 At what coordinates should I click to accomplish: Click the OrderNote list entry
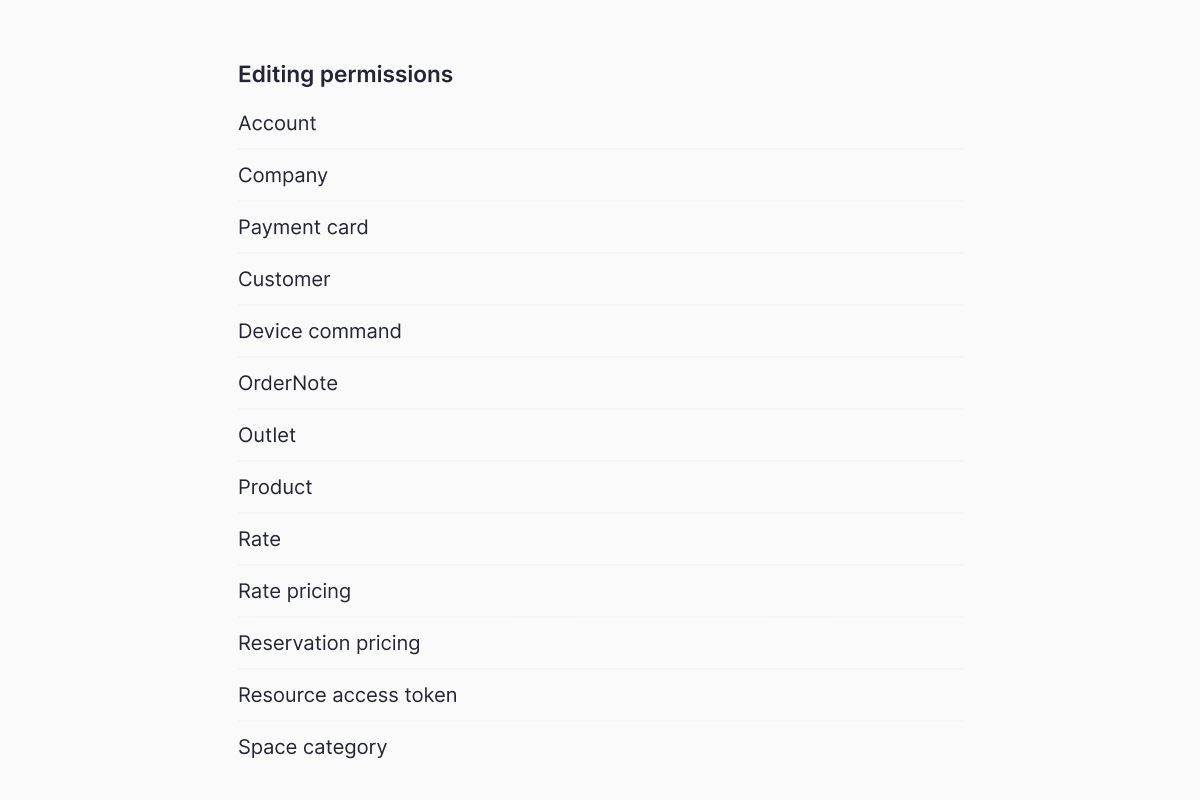[x=600, y=384]
